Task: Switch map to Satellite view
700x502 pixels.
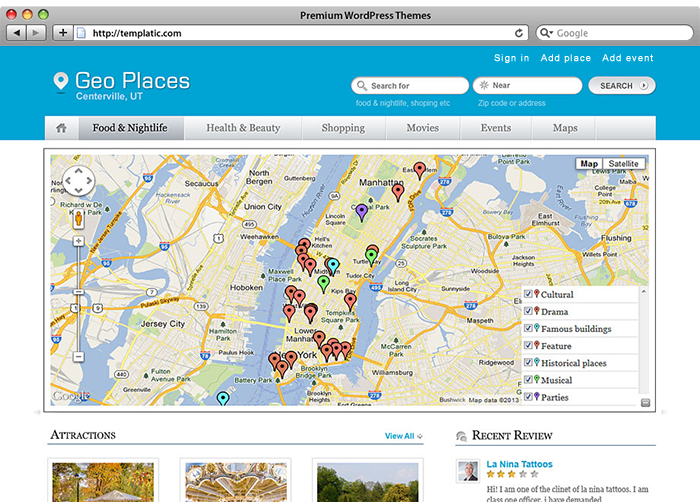Action: [x=623, y=164]
